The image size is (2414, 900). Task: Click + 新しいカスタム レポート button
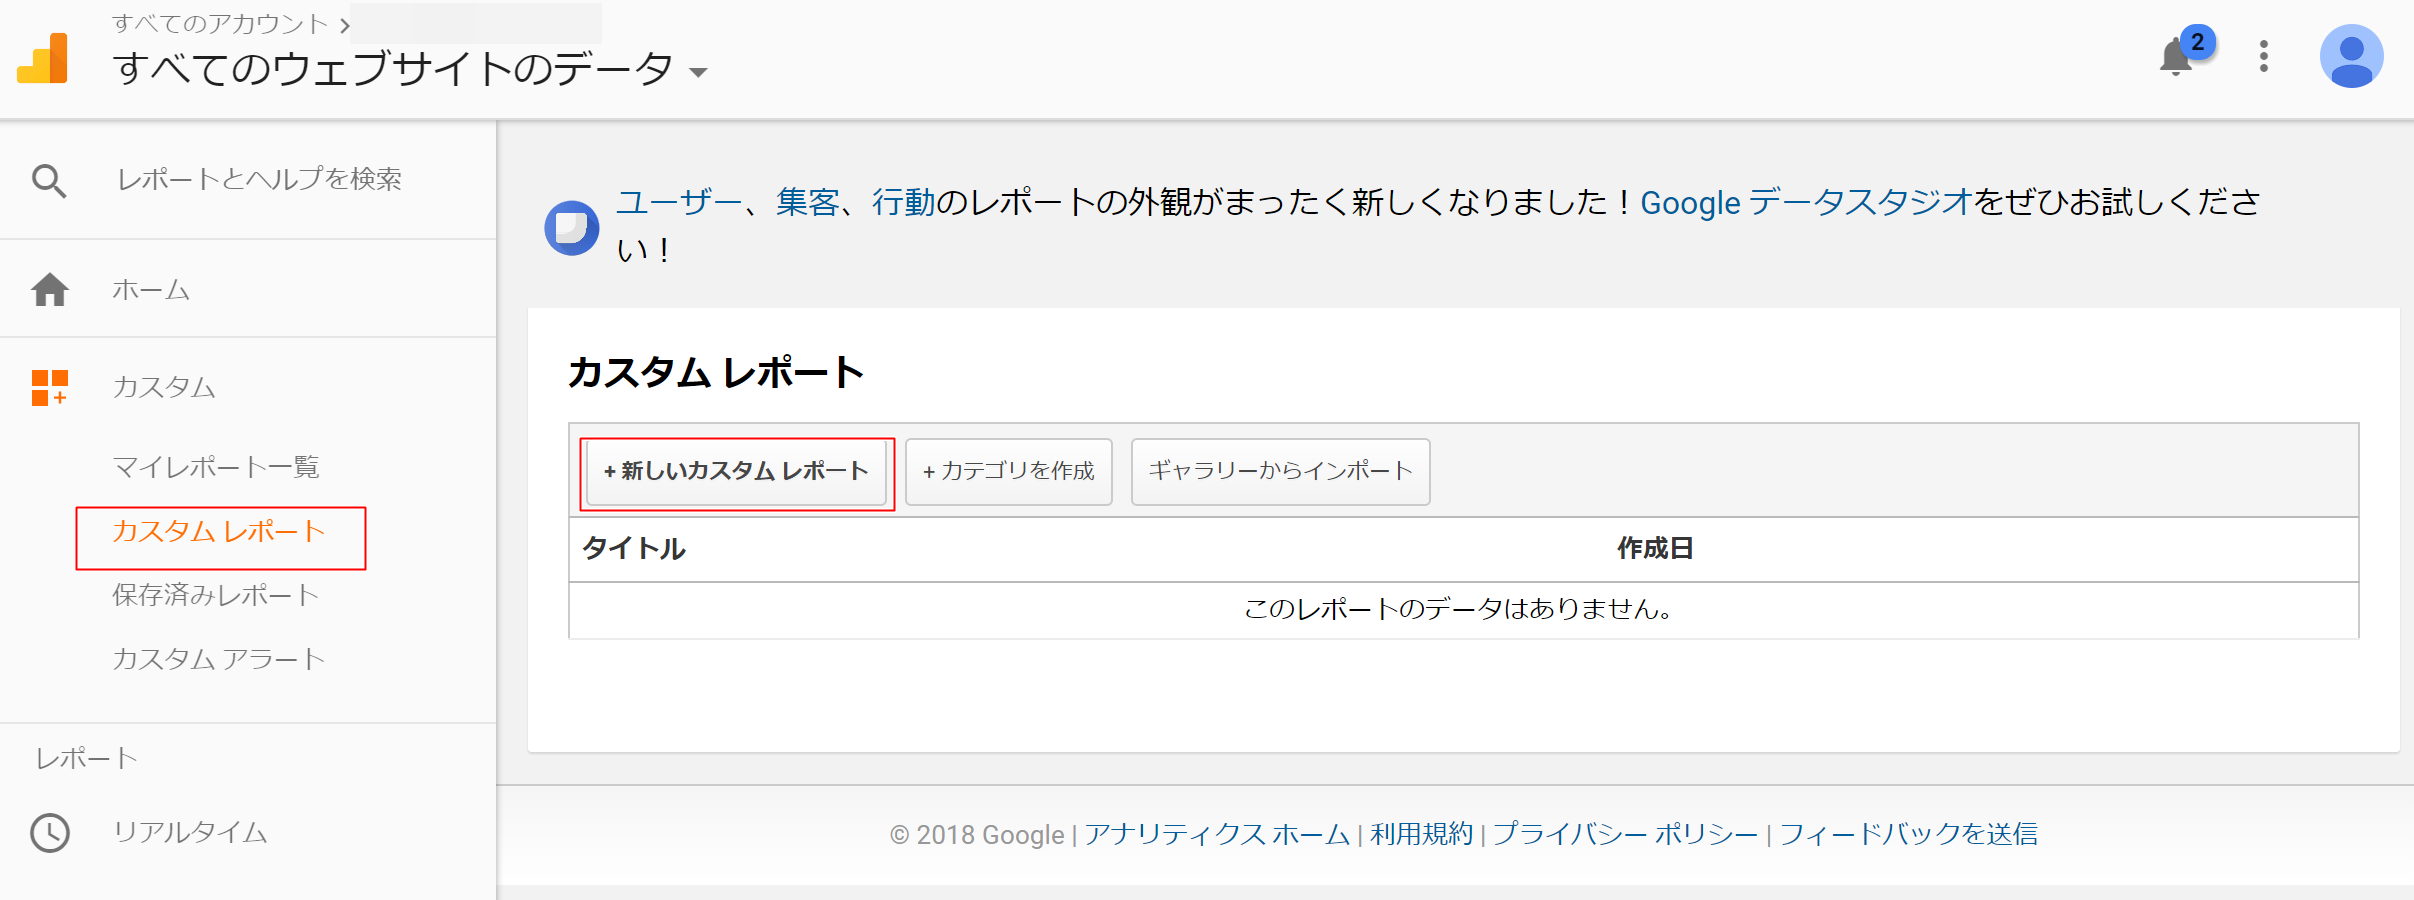click(x=736, y=471)
